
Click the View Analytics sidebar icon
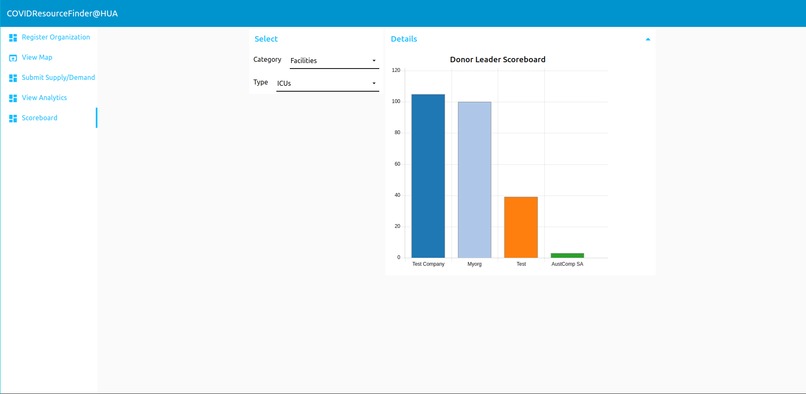[x=13, y=98]
